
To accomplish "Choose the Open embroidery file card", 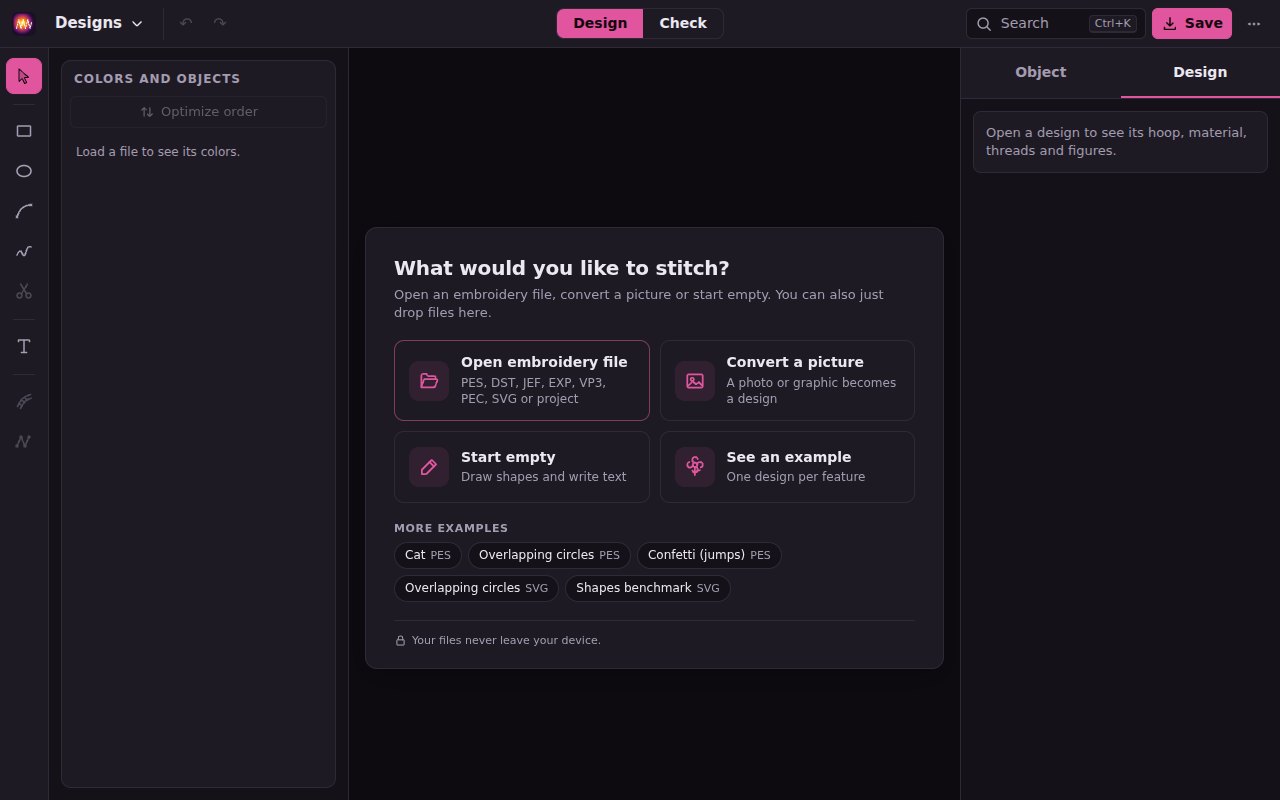I will (522, 380).
